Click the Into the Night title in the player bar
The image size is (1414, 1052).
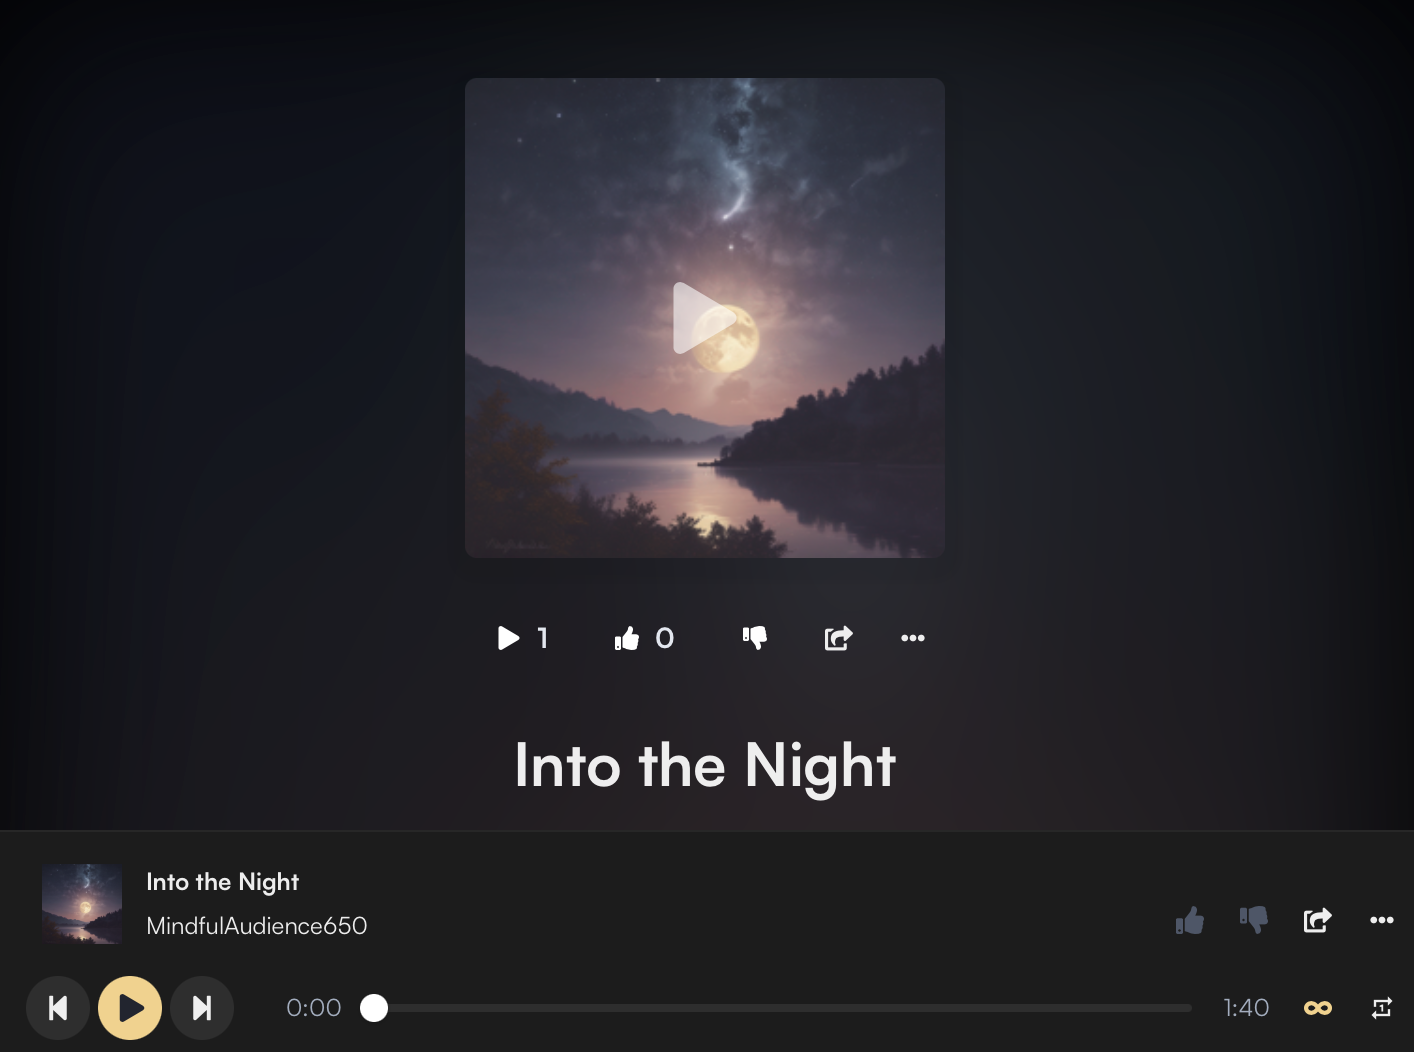[x=222, y=882]
